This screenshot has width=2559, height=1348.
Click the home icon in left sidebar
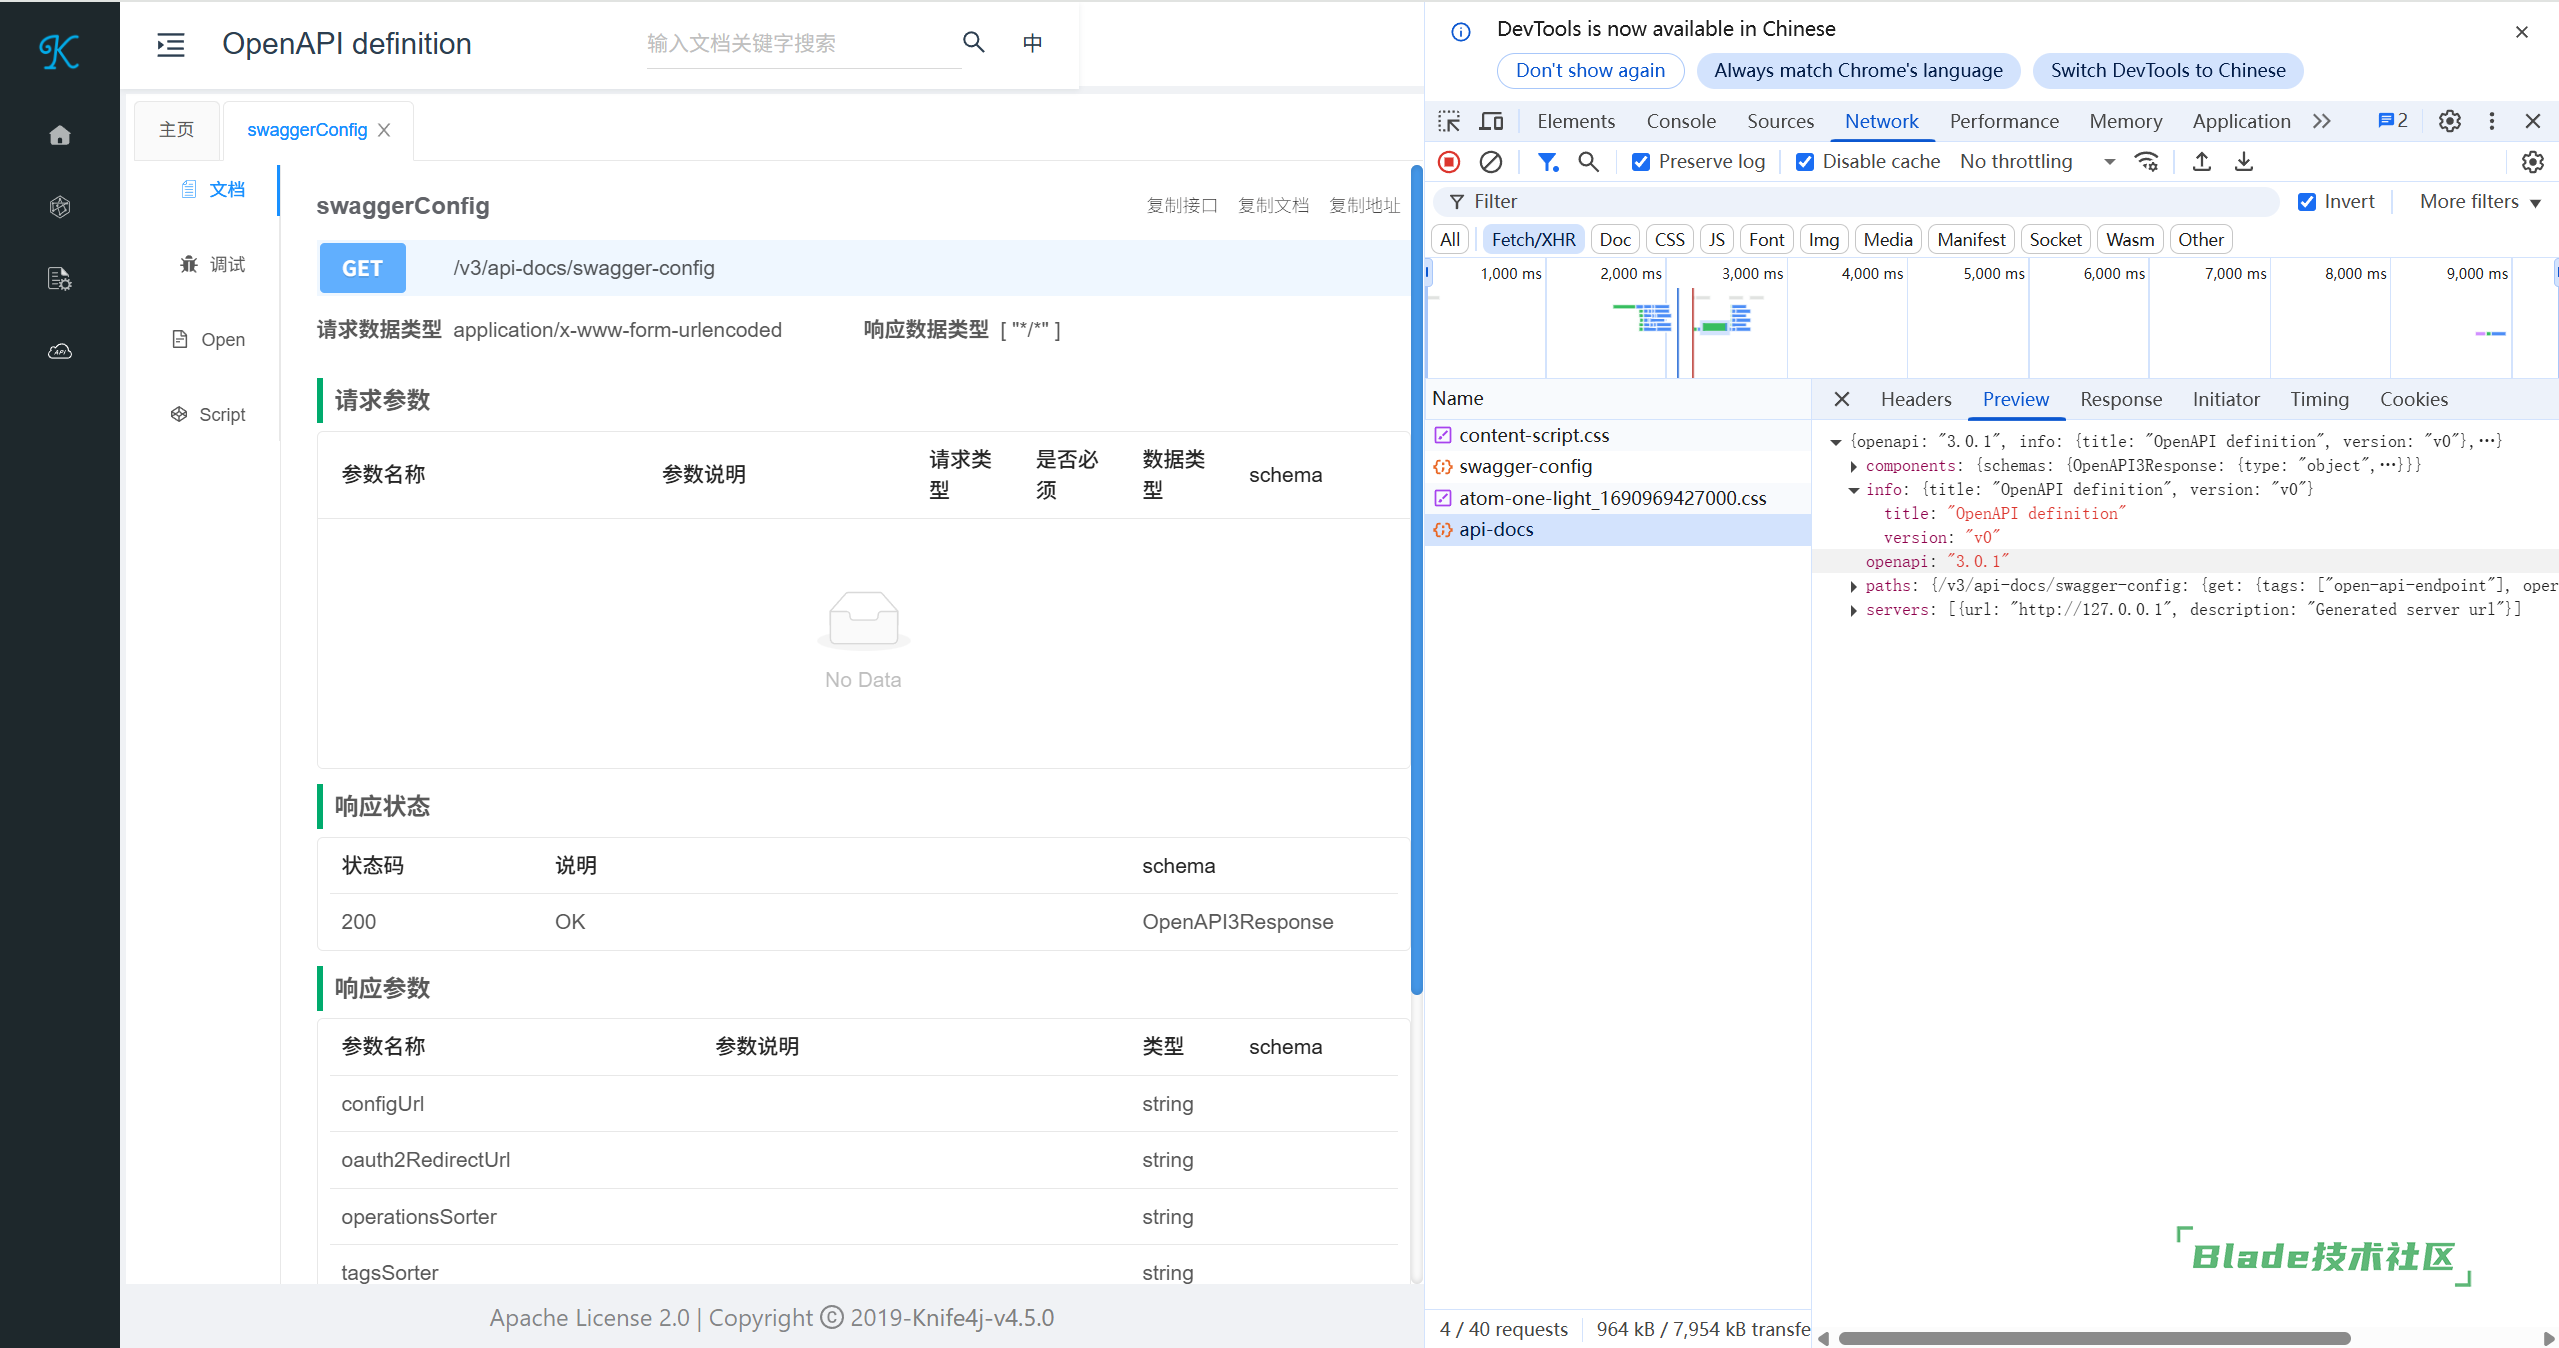tap(60, 135)
